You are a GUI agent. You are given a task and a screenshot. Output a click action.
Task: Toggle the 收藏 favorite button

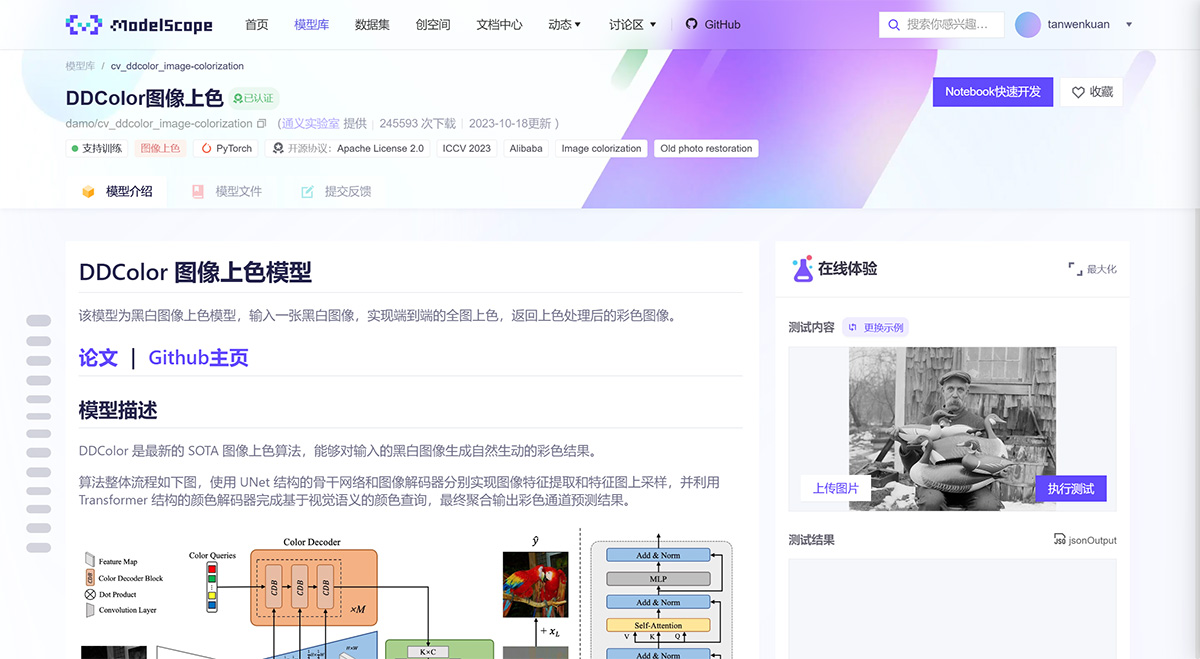coord(1093,91)
